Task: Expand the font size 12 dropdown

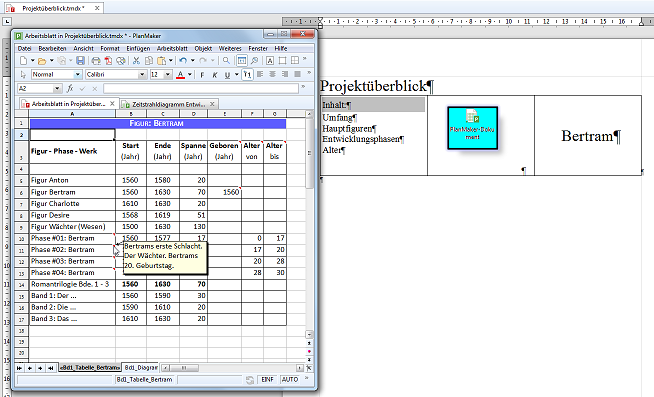Action: 168,75
